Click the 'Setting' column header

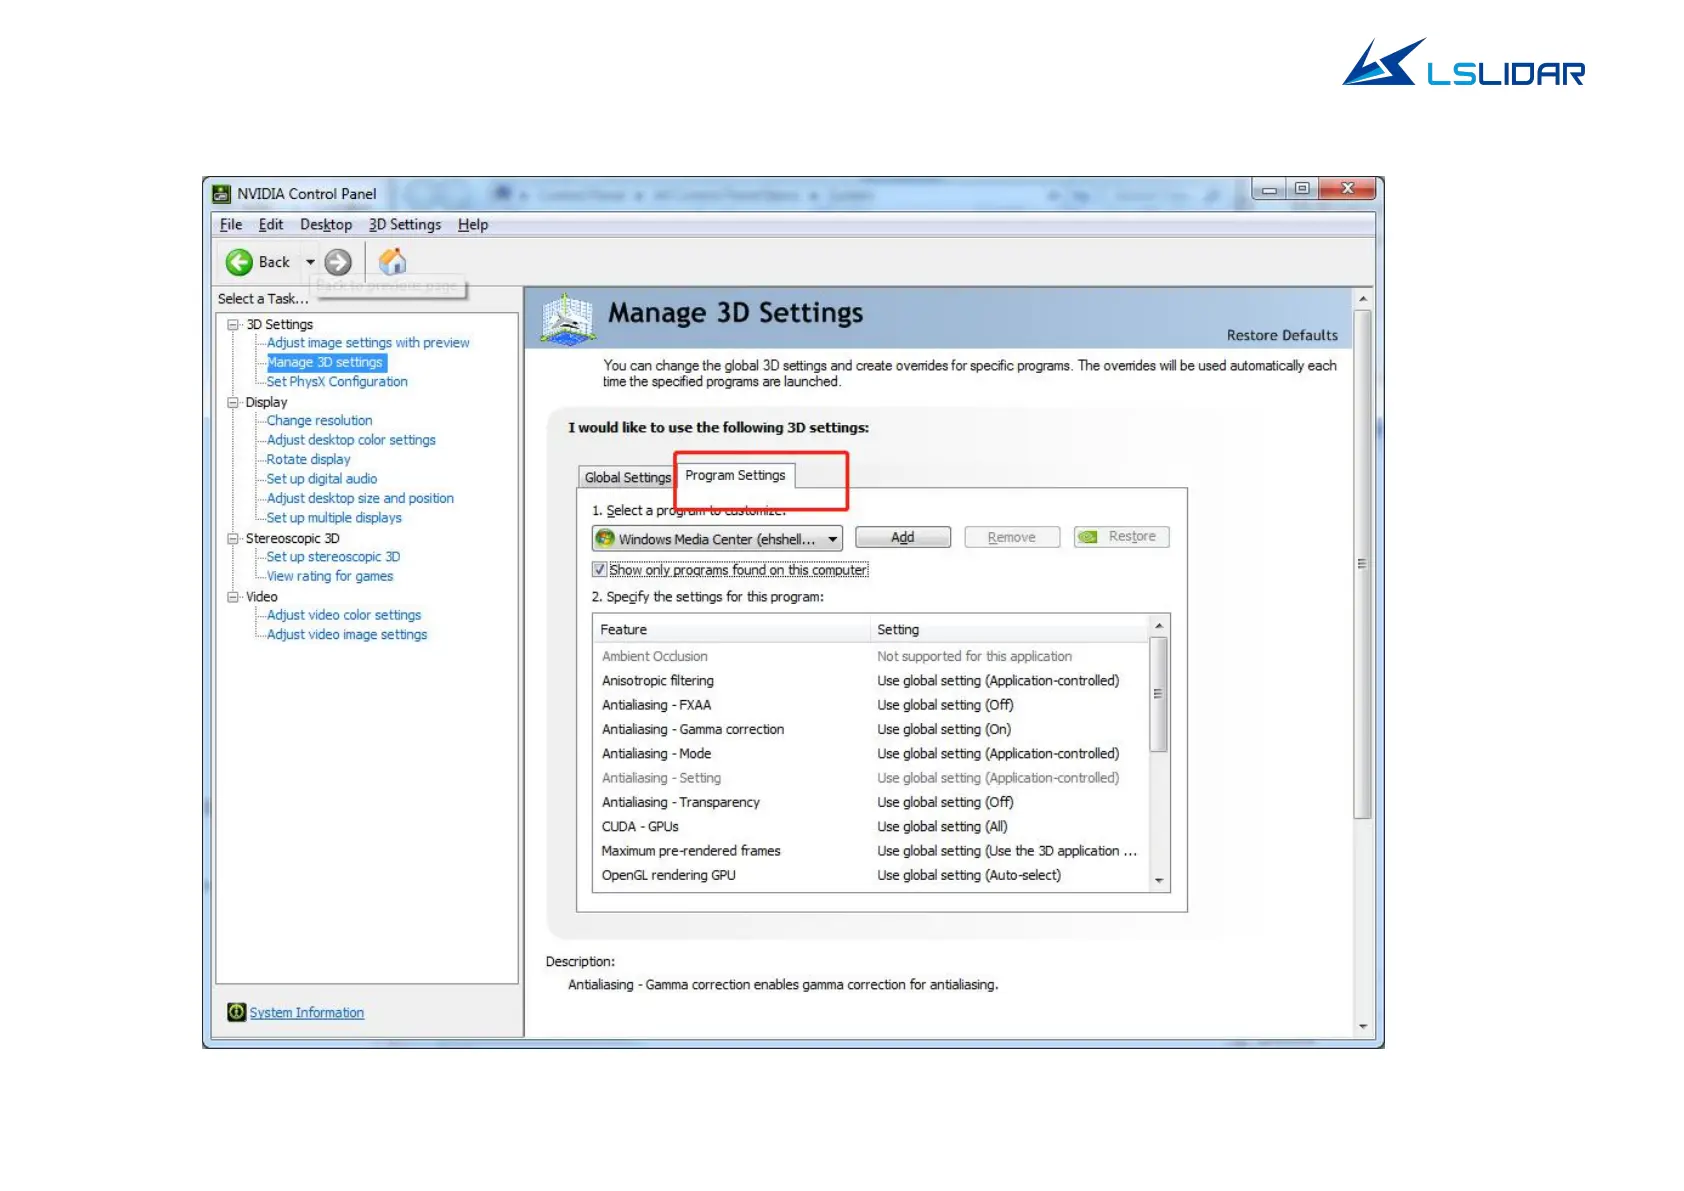point(1010,630)
